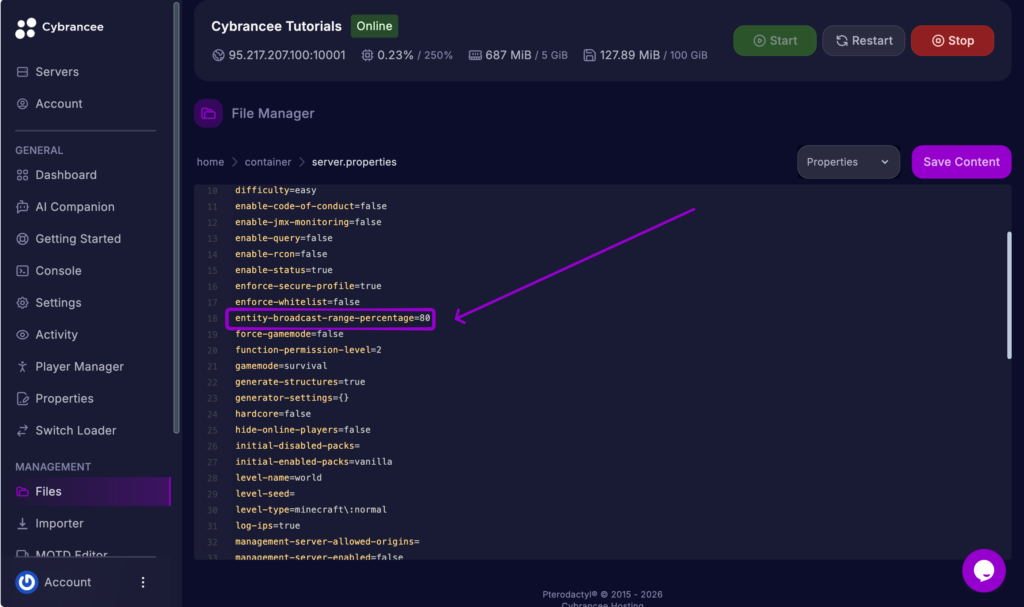Click the line enable-rcon=false
The height and width of the screenshot is (607, 1024).
tap(281, 254)
